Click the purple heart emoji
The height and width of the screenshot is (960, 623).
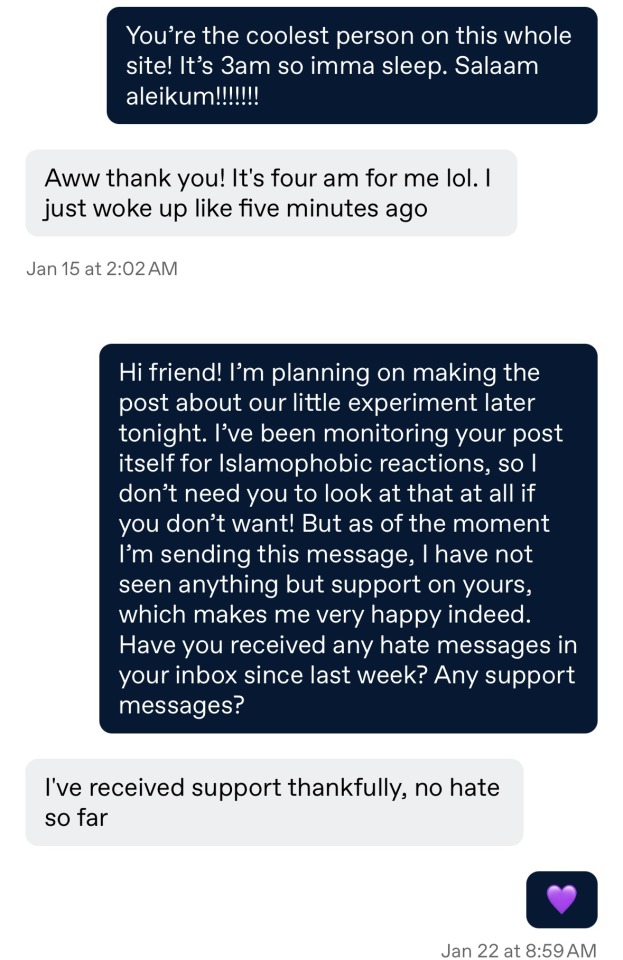click(561, 899)
